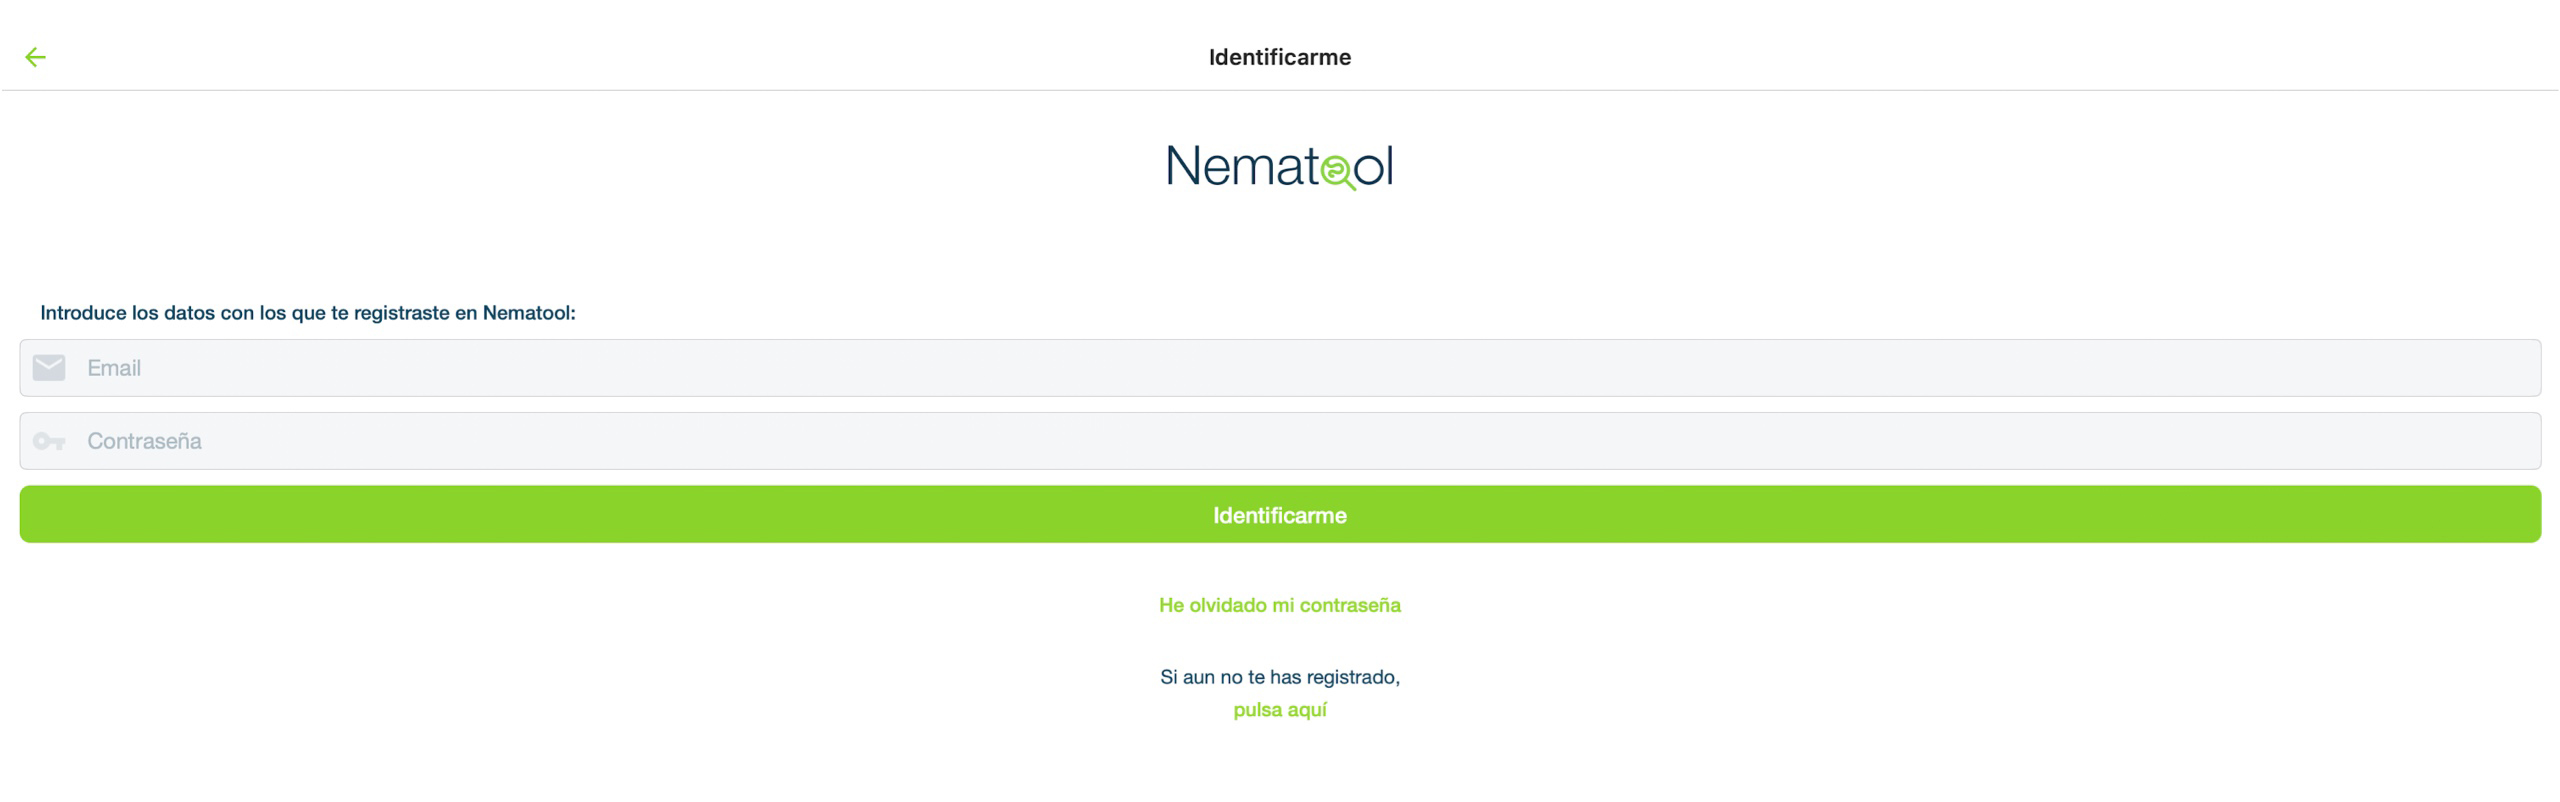Screen dimensions: 2560x802
Task: Click the envelope icon in Email field
Action: click(49, 368)
